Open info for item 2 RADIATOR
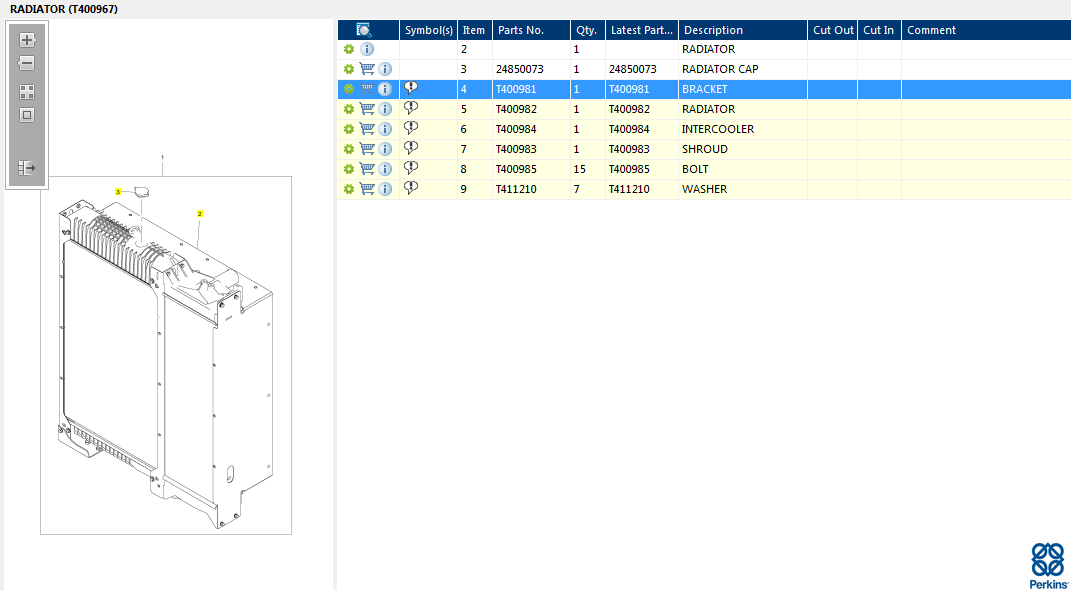The image size is (1071, 591). pyautogui.click(x=367, y=49)
